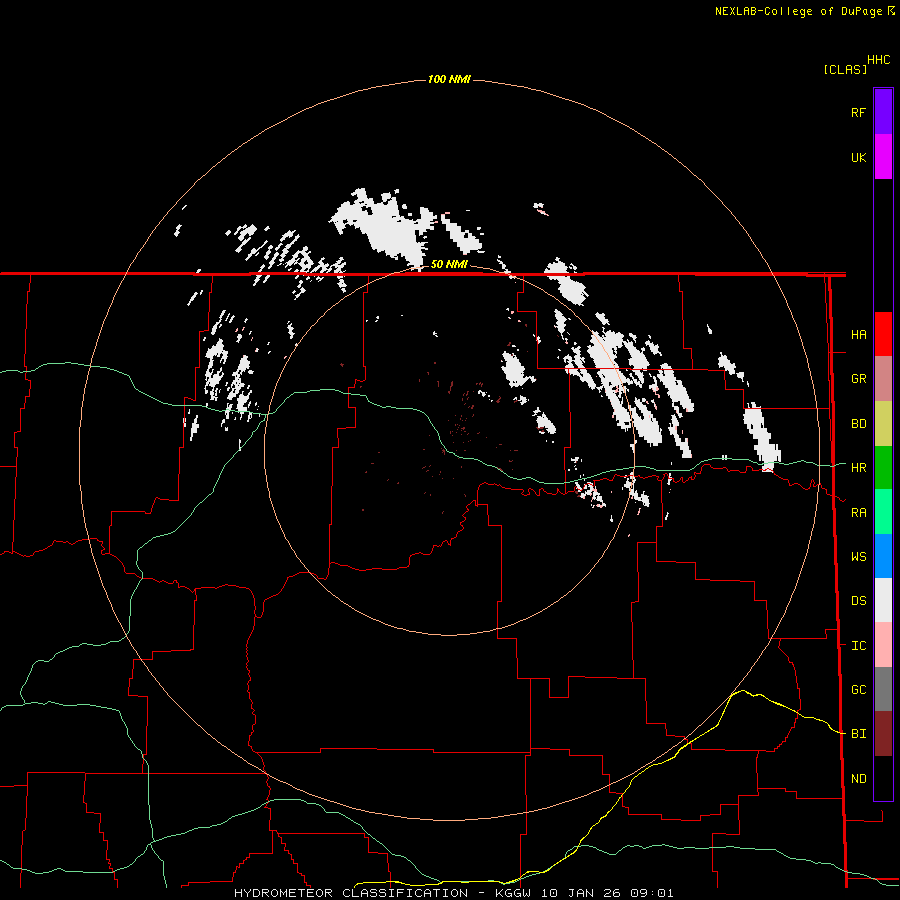Click the IC legend label

pyautogui.click(x=858, y=646)
